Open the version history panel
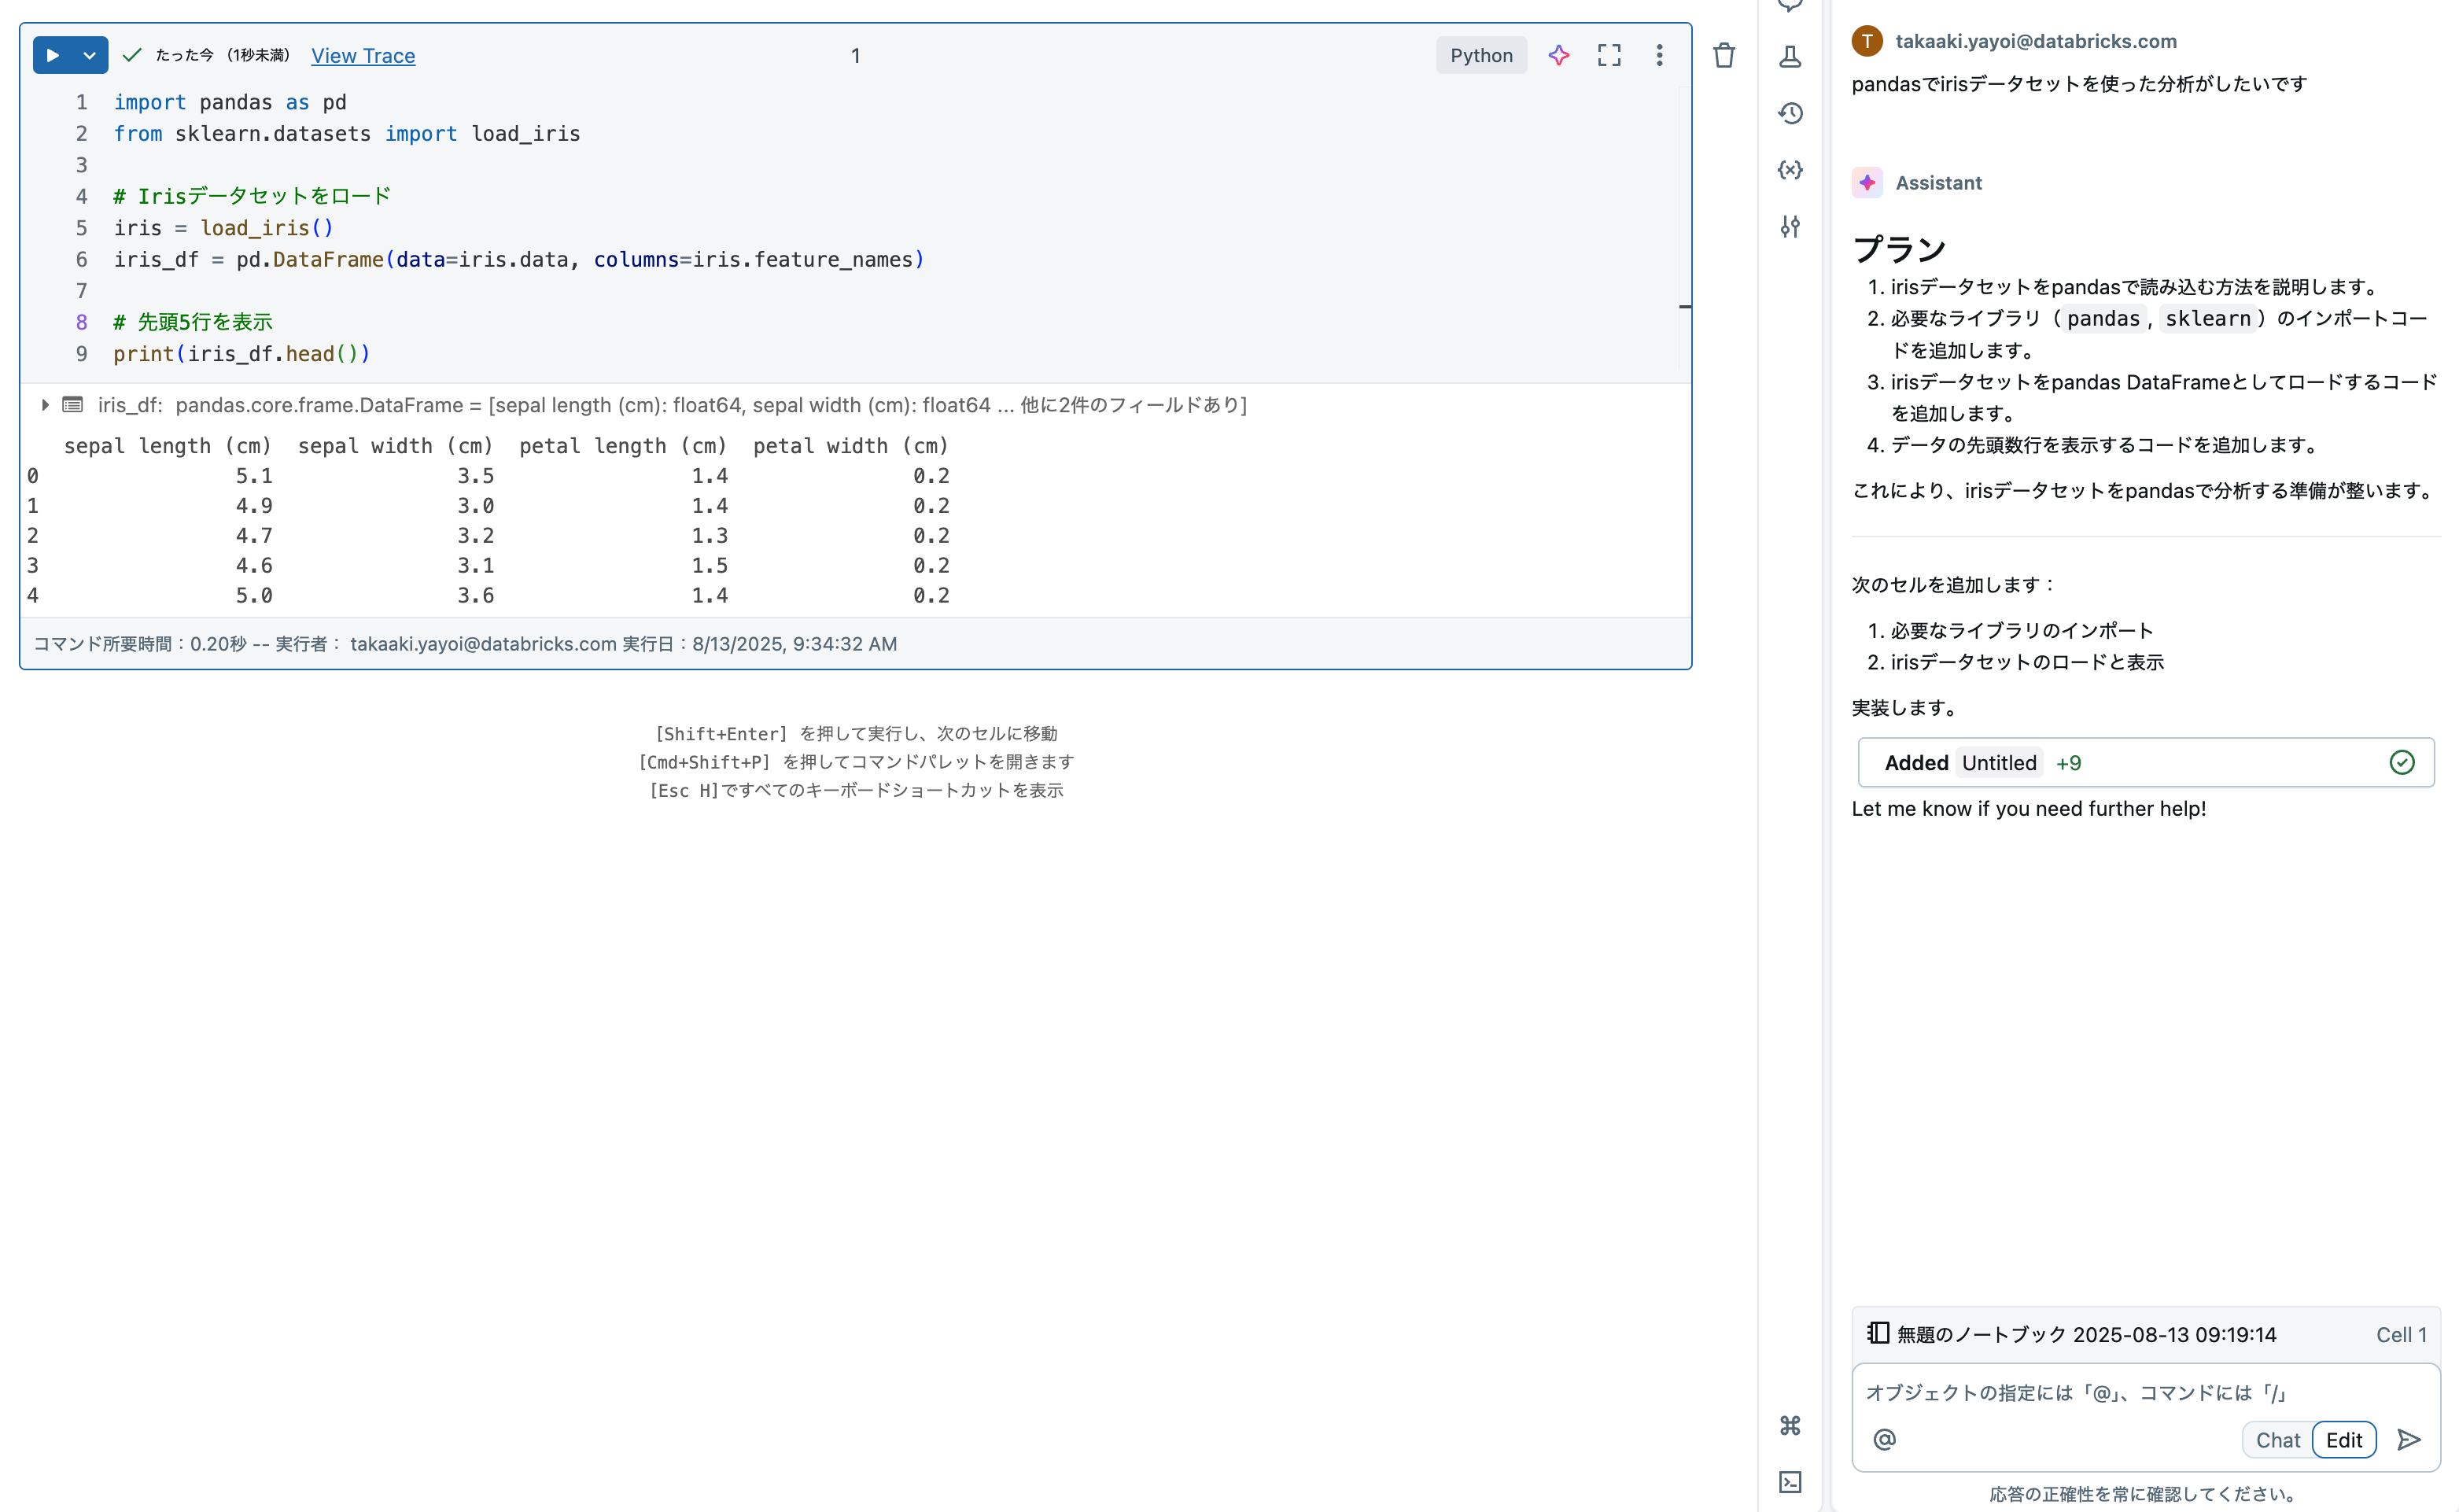The image size is (2459, 1512). (x=1790, y=113)
